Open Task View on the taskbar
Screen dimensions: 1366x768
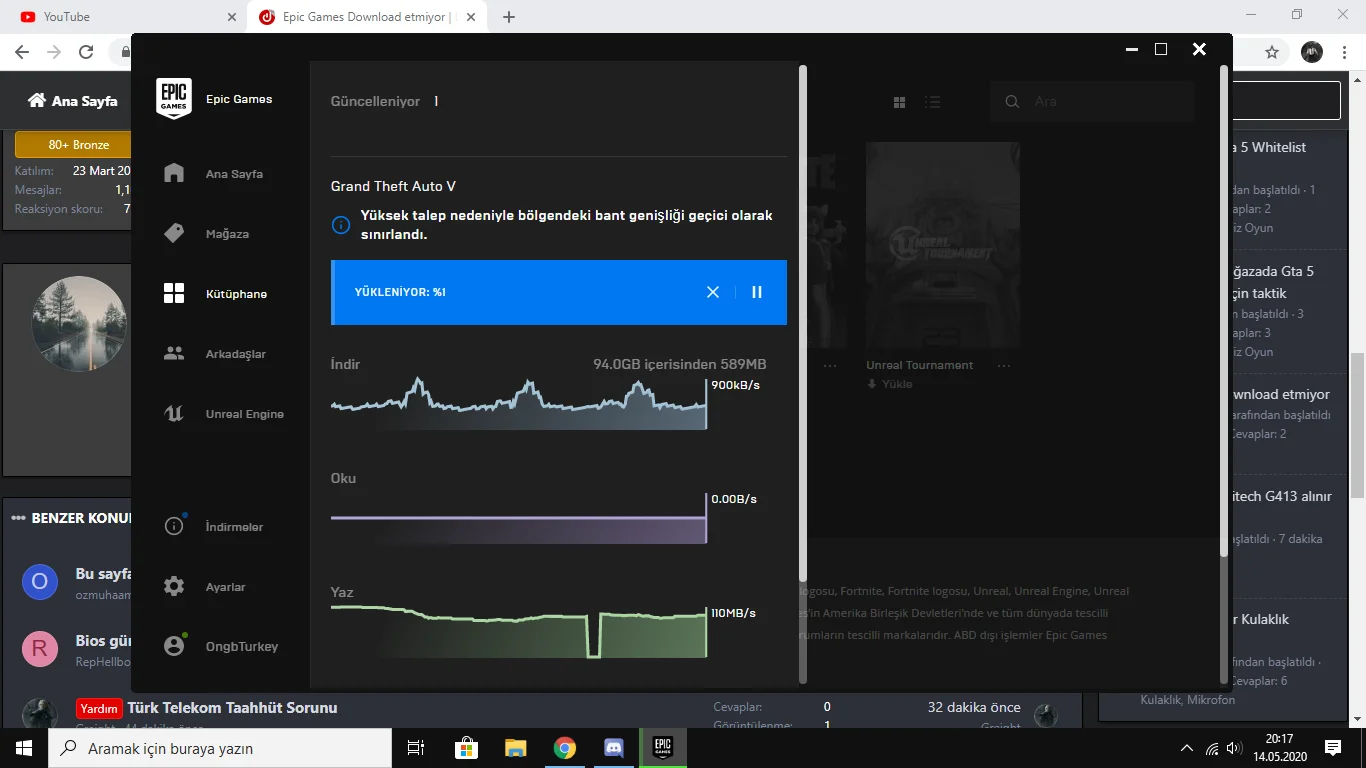[x=416, y=748]
